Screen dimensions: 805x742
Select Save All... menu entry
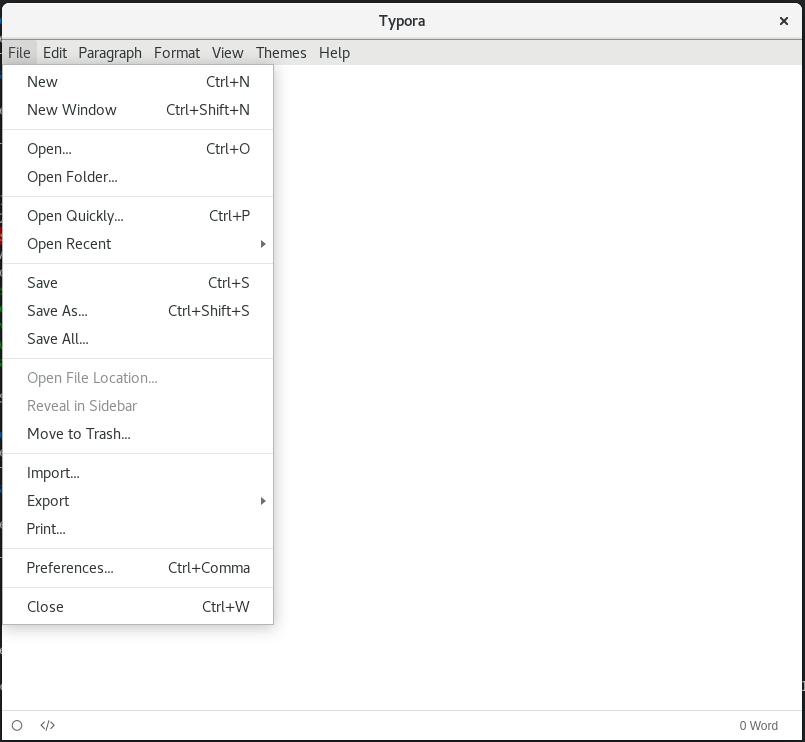pyautogui.click(x=138, y=339)
